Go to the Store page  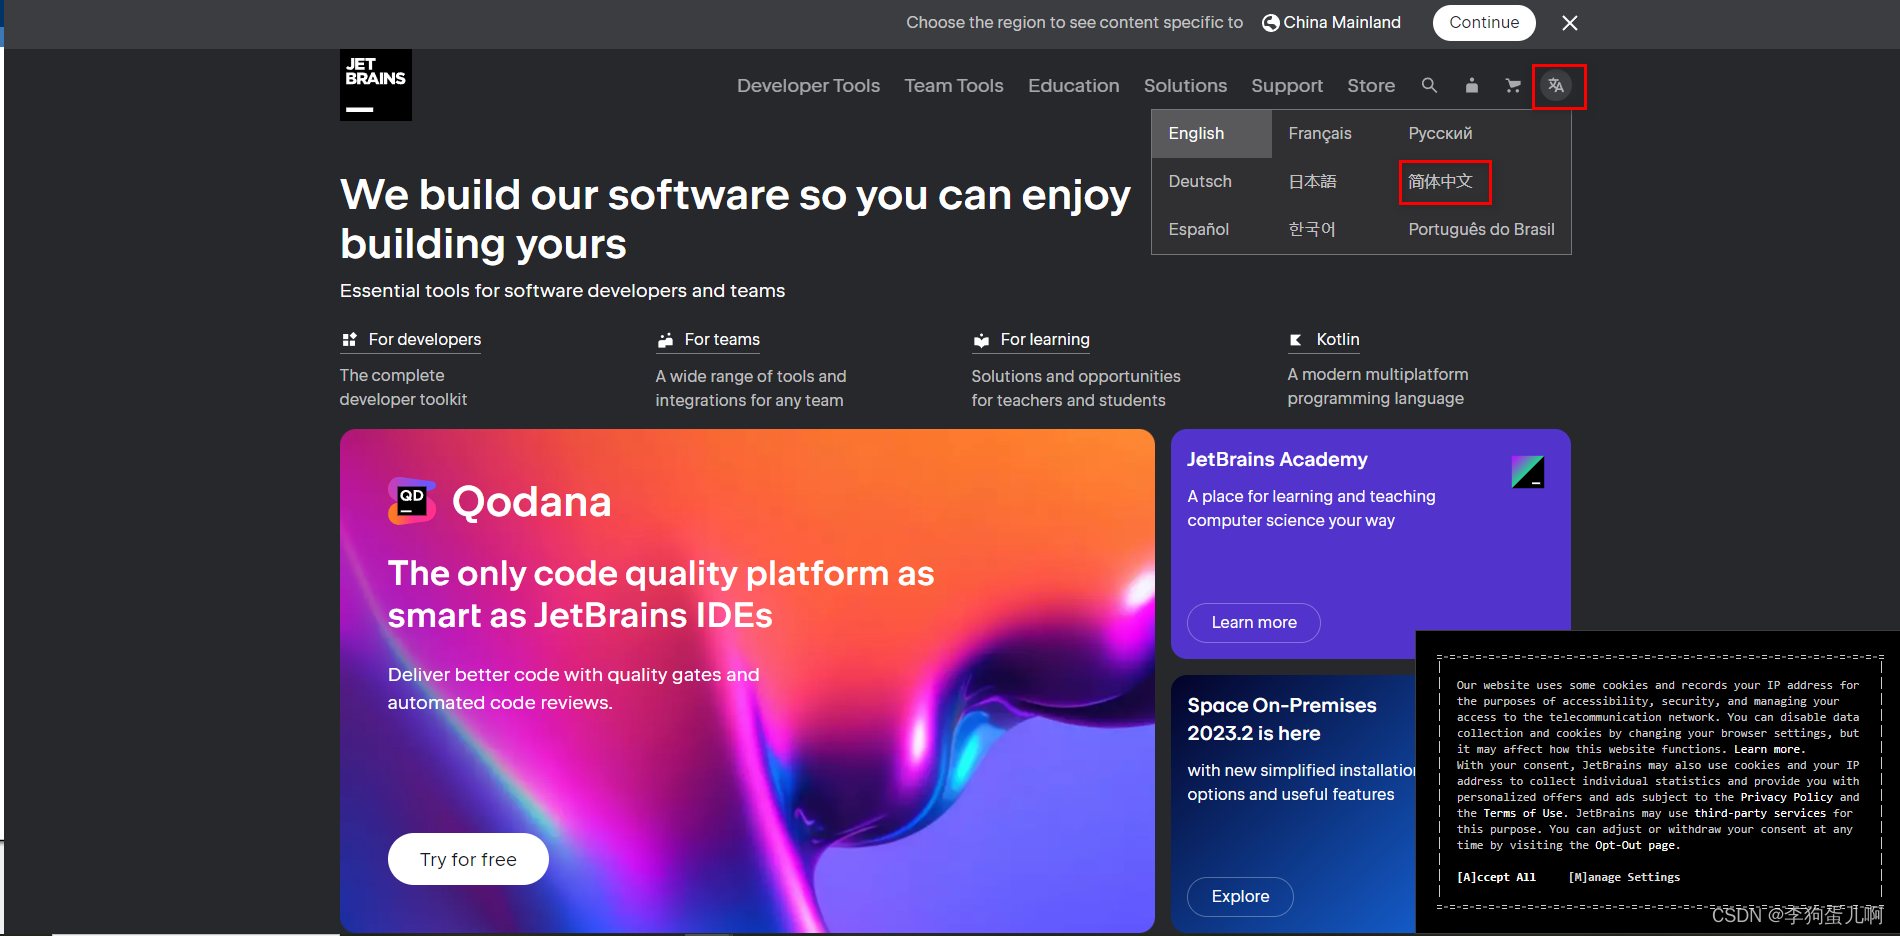coord(1371,86)
